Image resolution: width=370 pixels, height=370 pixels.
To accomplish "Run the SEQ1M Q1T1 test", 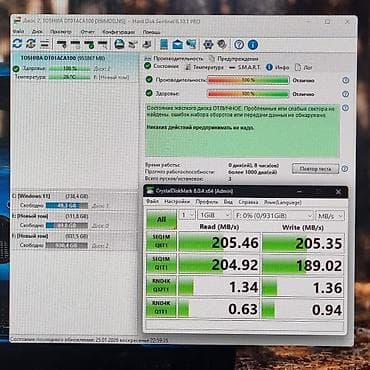I will pyautogui.click(x=161, y=264).
